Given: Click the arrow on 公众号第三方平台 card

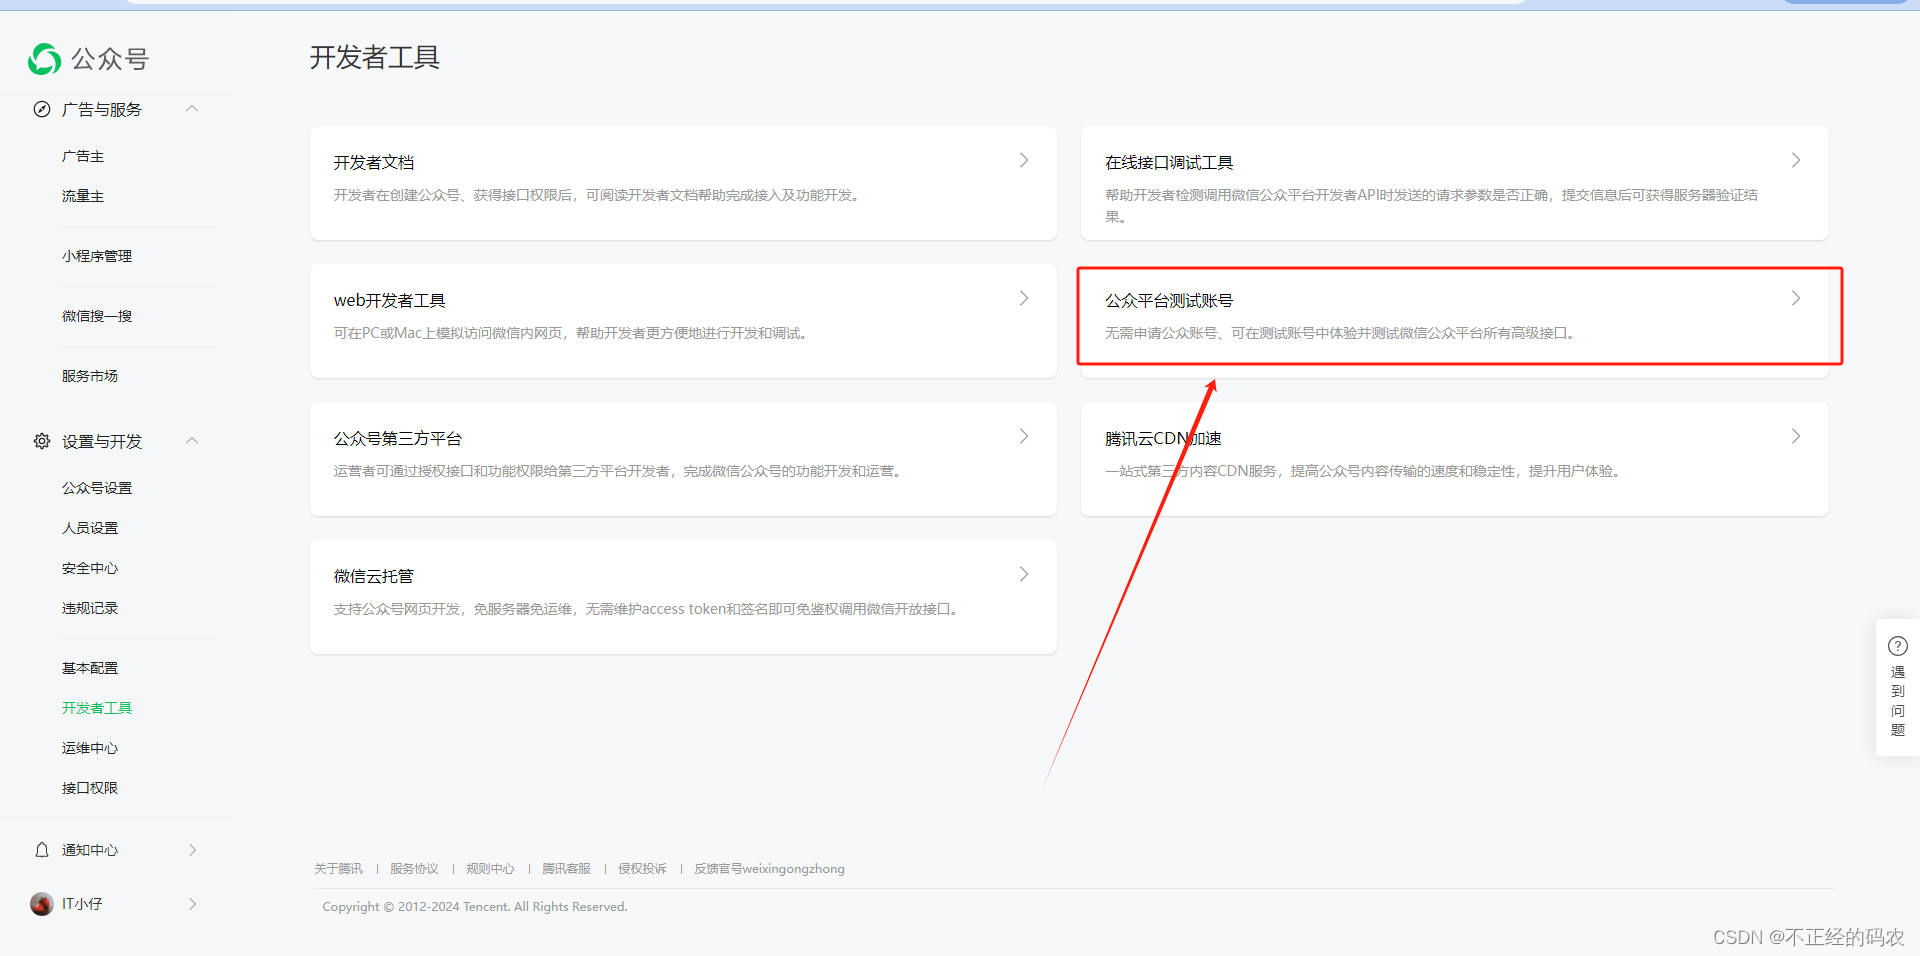Looking at the screenshot, I should [1024, 436].
